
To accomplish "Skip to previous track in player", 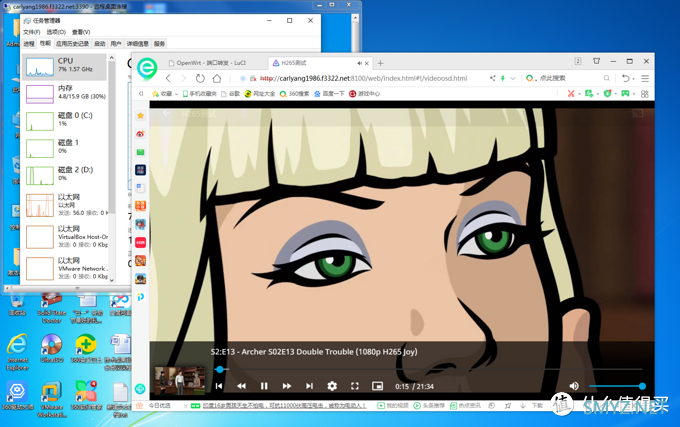I will [219, 386].
